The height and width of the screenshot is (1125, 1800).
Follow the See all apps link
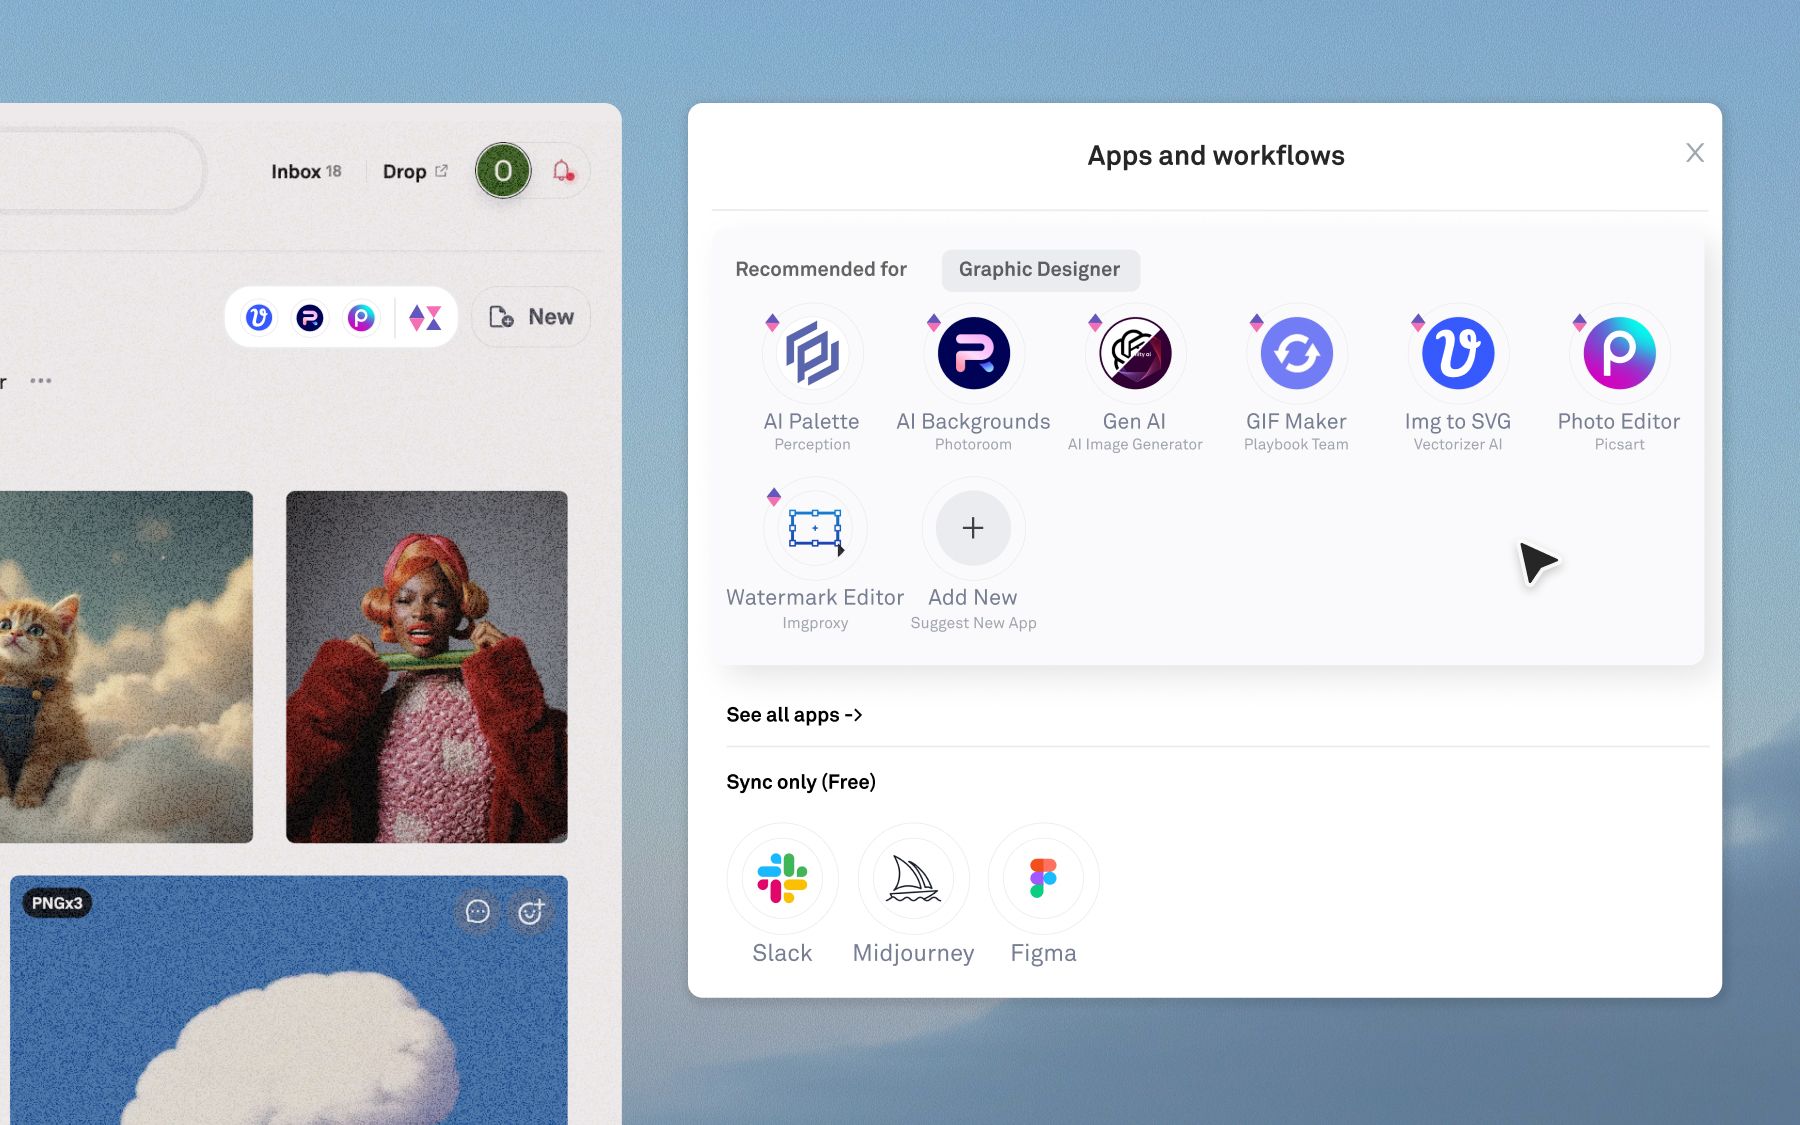tap(794, 715)
